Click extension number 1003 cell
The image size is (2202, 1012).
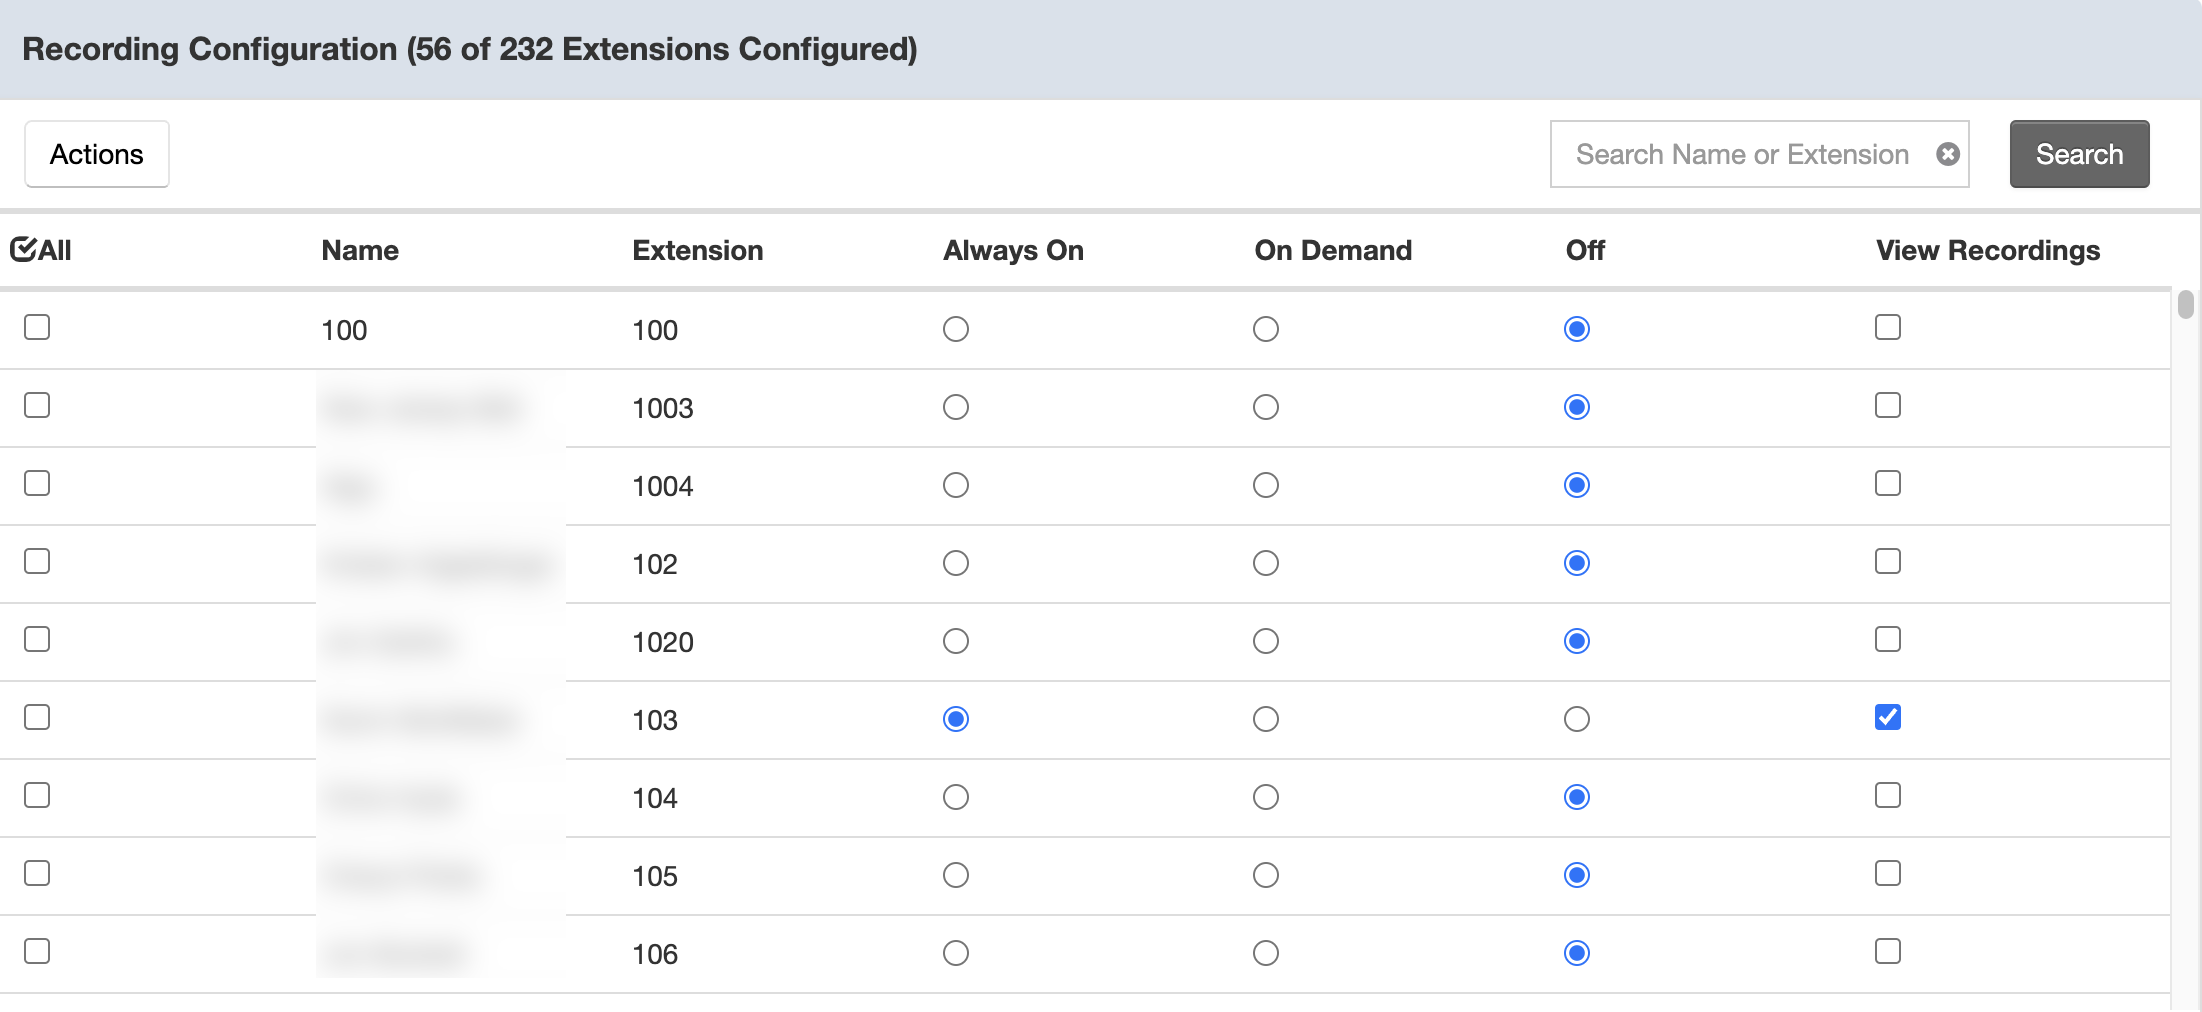[663, 408]
